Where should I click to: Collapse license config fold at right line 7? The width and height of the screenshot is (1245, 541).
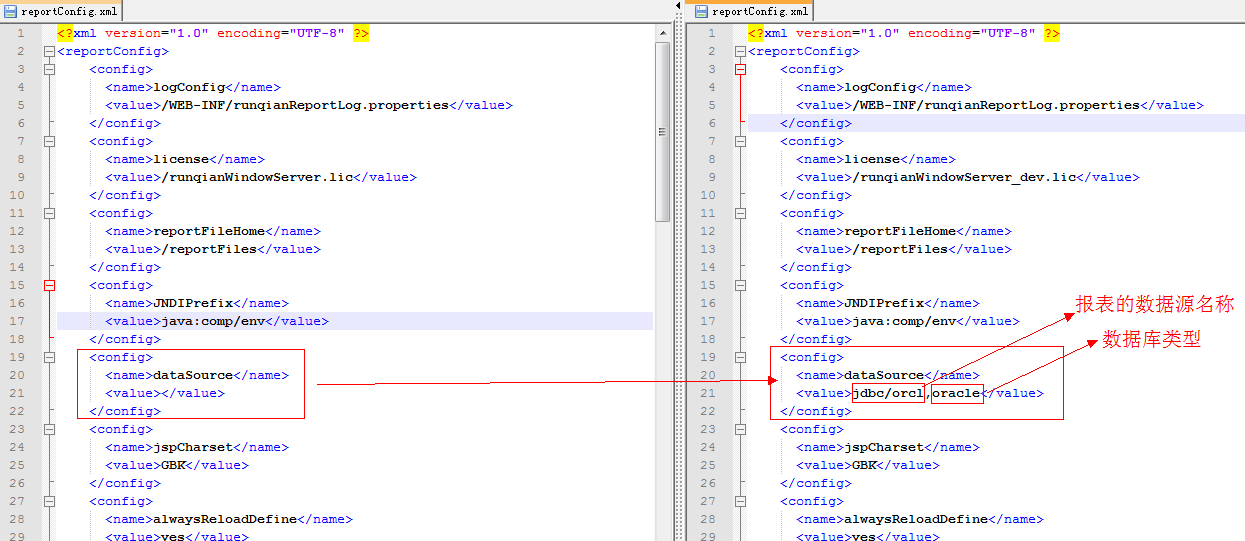pyautogui.click(x=740, y=142)
